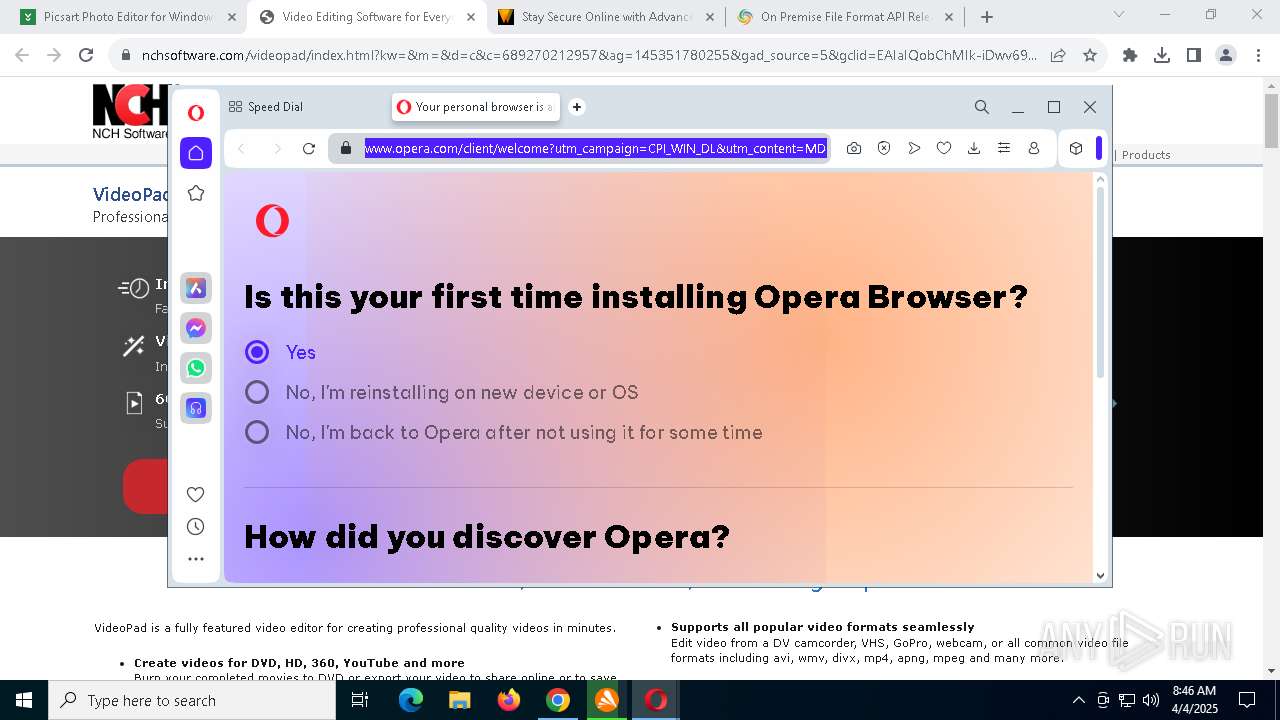
Task: Click the Opera address bar URL
Action: pos(595,148)
